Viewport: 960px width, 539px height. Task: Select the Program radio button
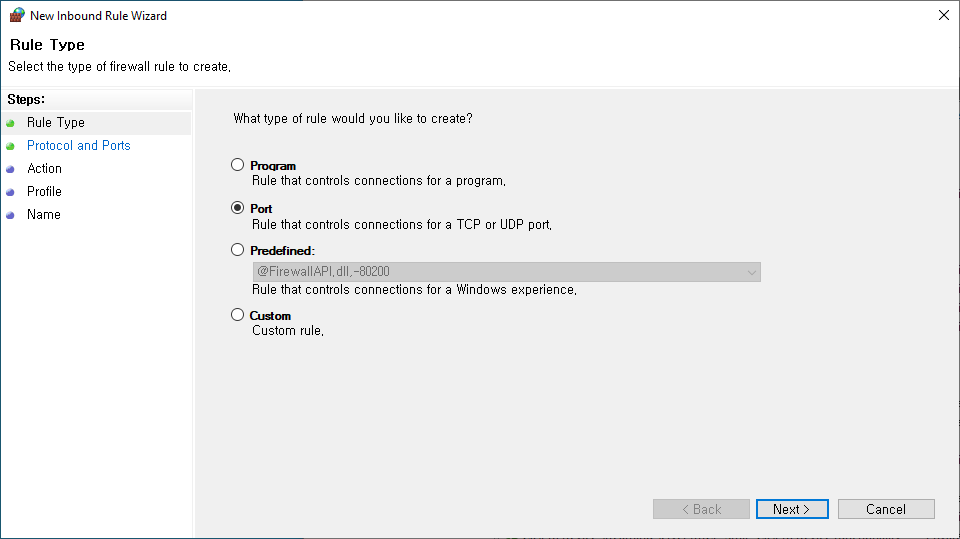click(x=237, y=165)
